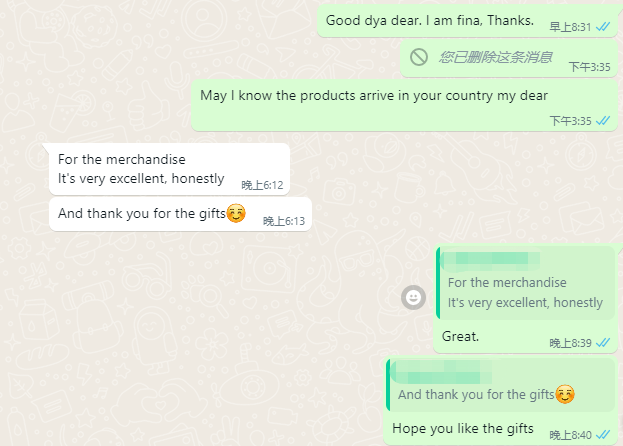Click the double-check ticks on the May I know message
Image resolution: width=623 pixels, height=446 pixels.
pos(602,121)
